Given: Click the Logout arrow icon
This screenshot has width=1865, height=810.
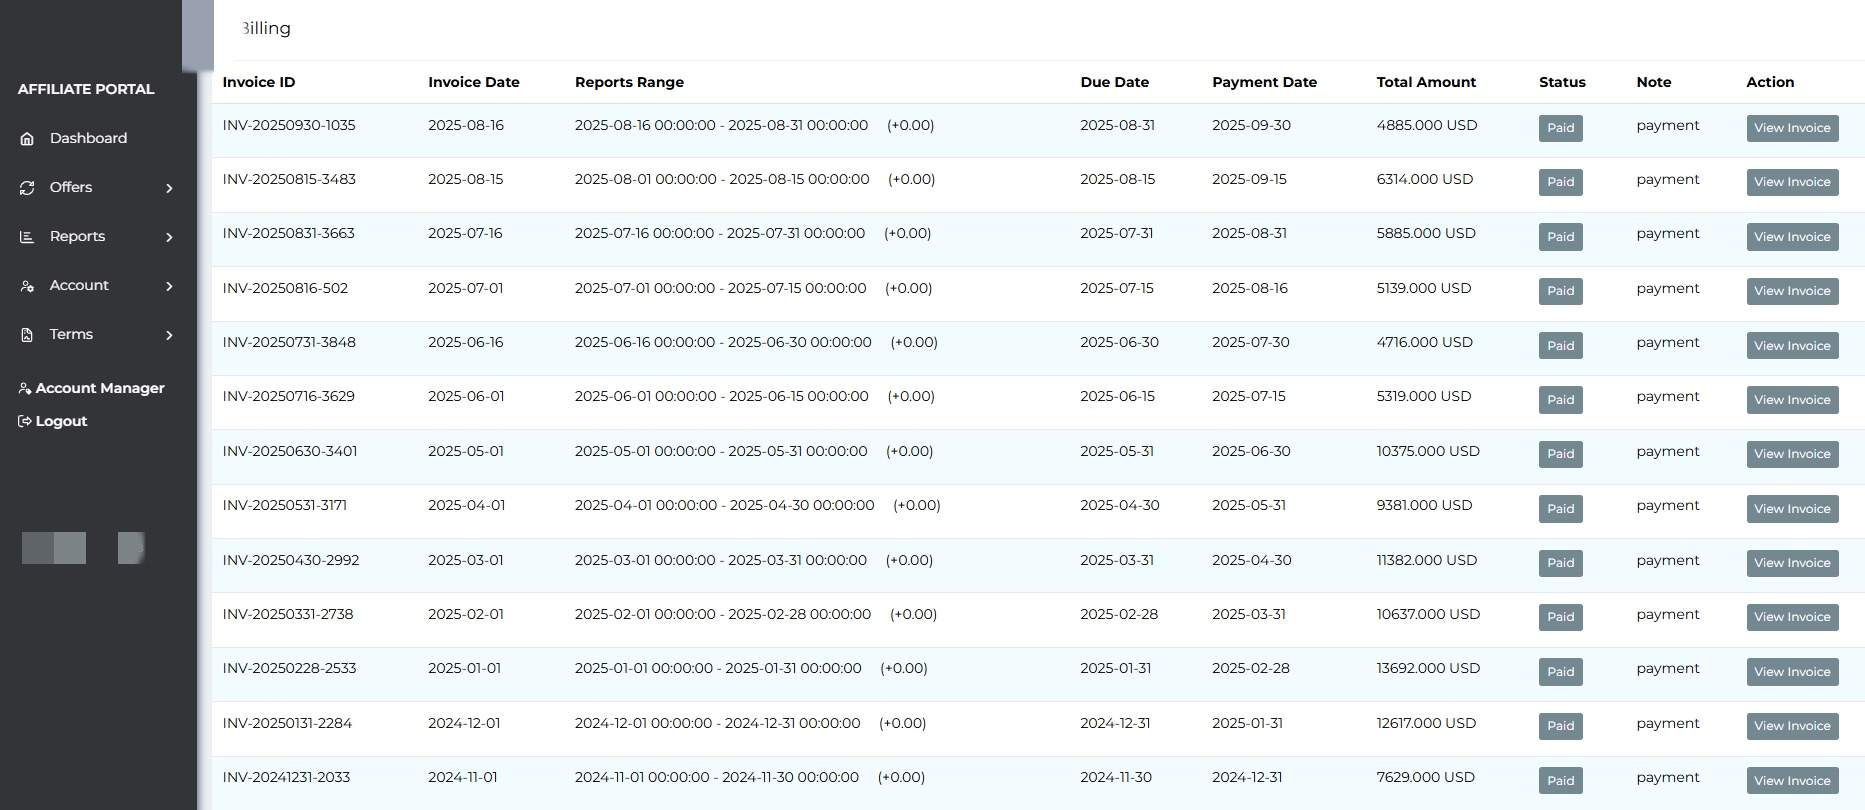Looking at the screenshot, I should pyautogui.click(x=25, y=421).
